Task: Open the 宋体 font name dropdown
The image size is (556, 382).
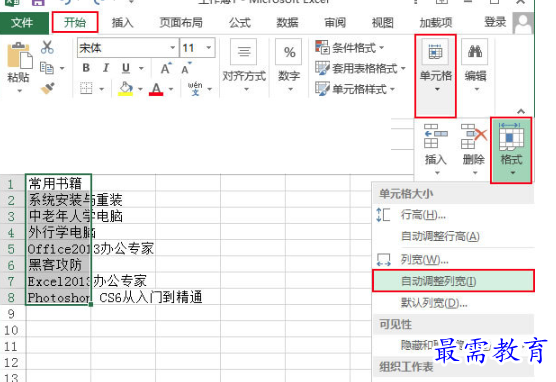Action: pos(173,48)
